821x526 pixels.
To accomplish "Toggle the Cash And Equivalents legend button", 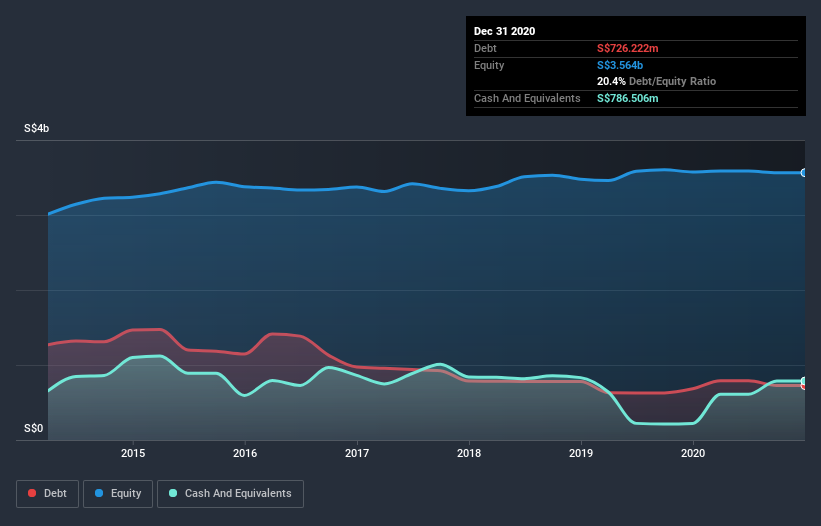I will 230,494.
